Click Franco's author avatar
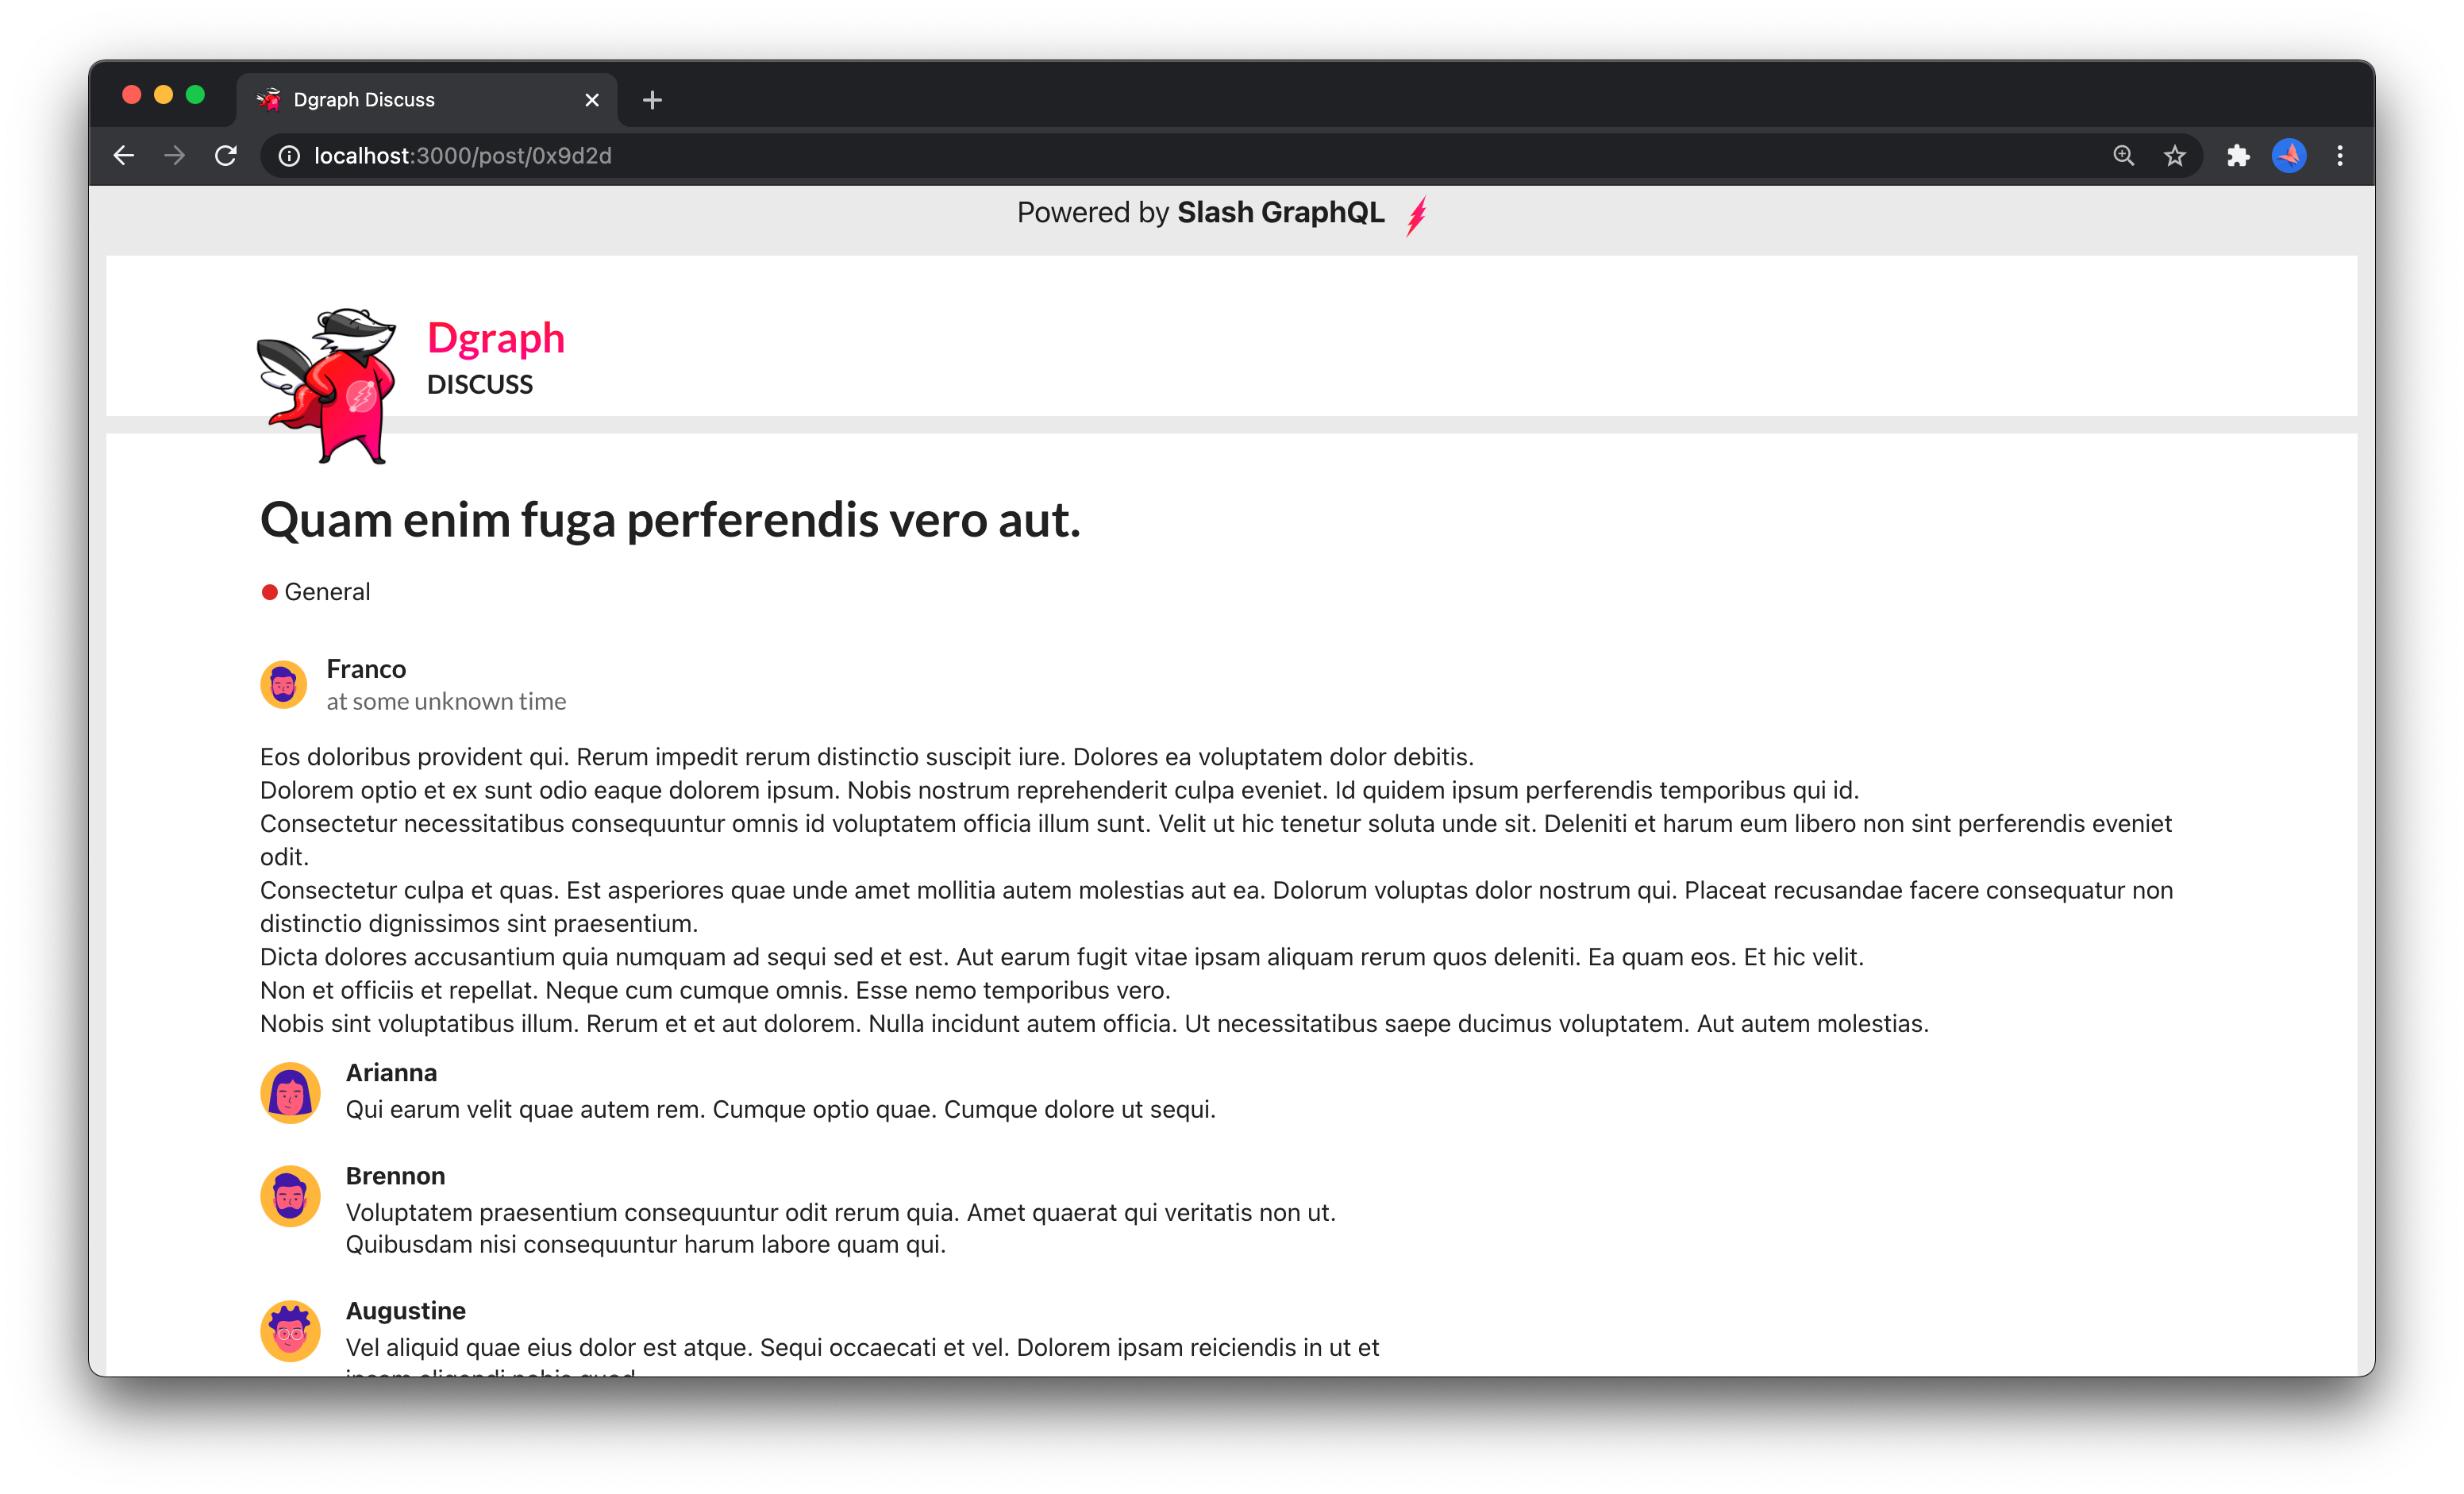 284,685
